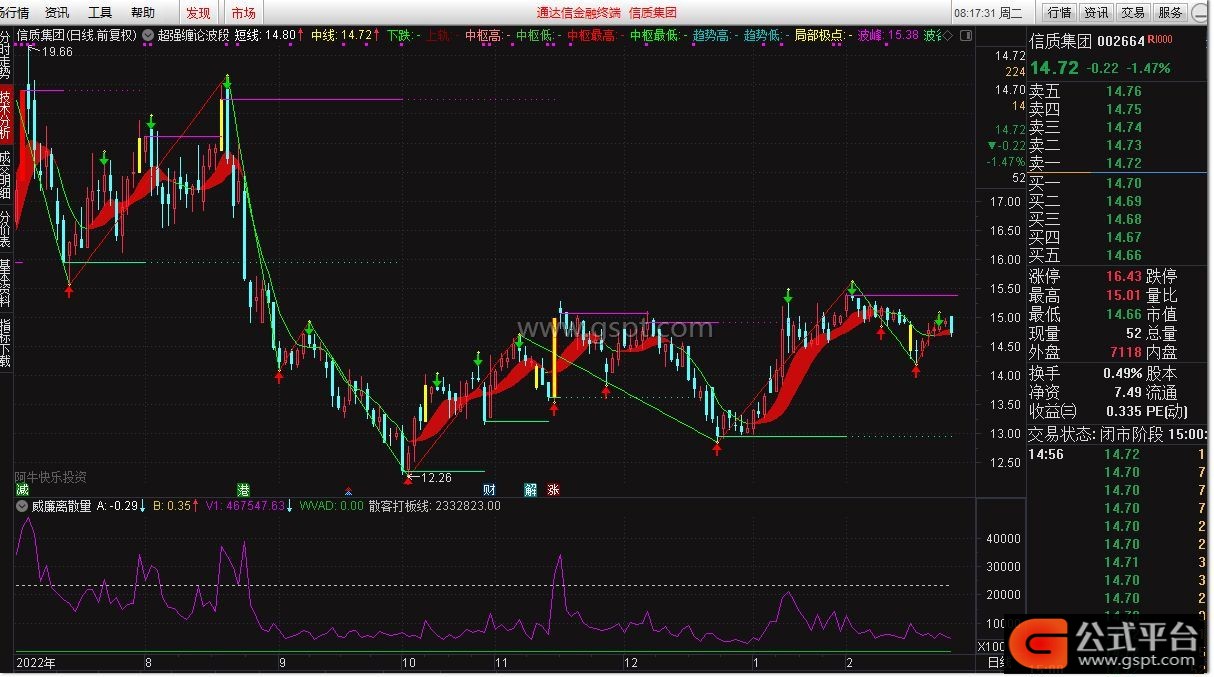
Task: Click the 资讯 button at top right
Action: [x=1096, y=13]
